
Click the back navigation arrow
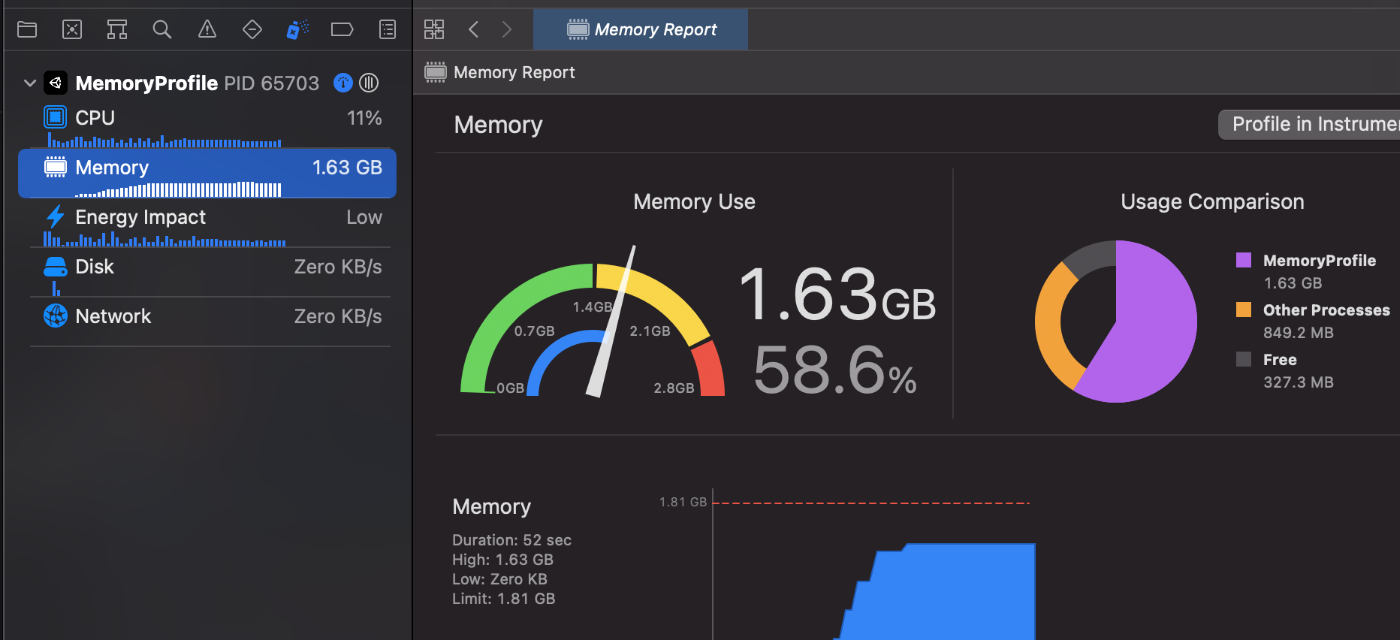click(473, 29)
